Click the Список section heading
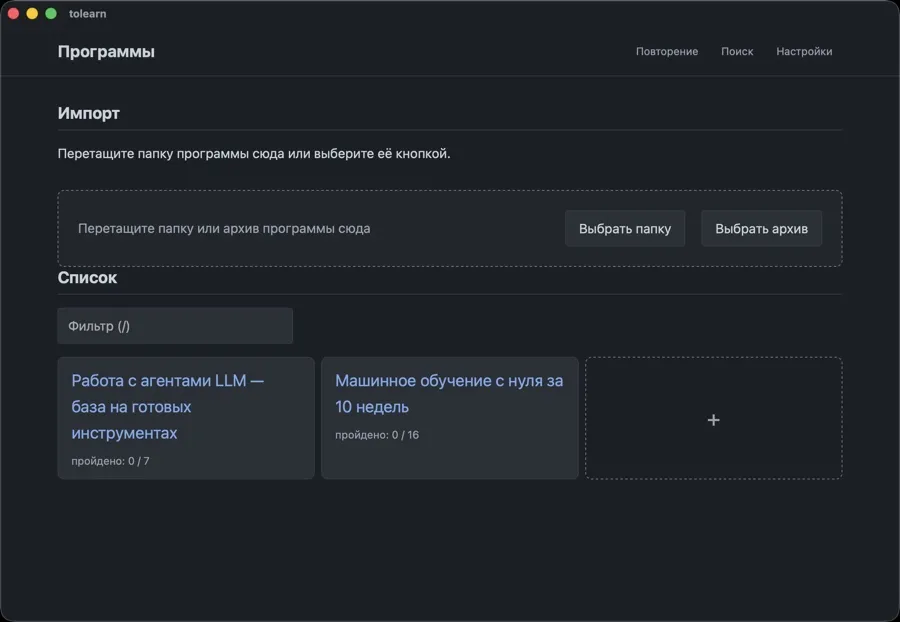 tap(87, 278)
